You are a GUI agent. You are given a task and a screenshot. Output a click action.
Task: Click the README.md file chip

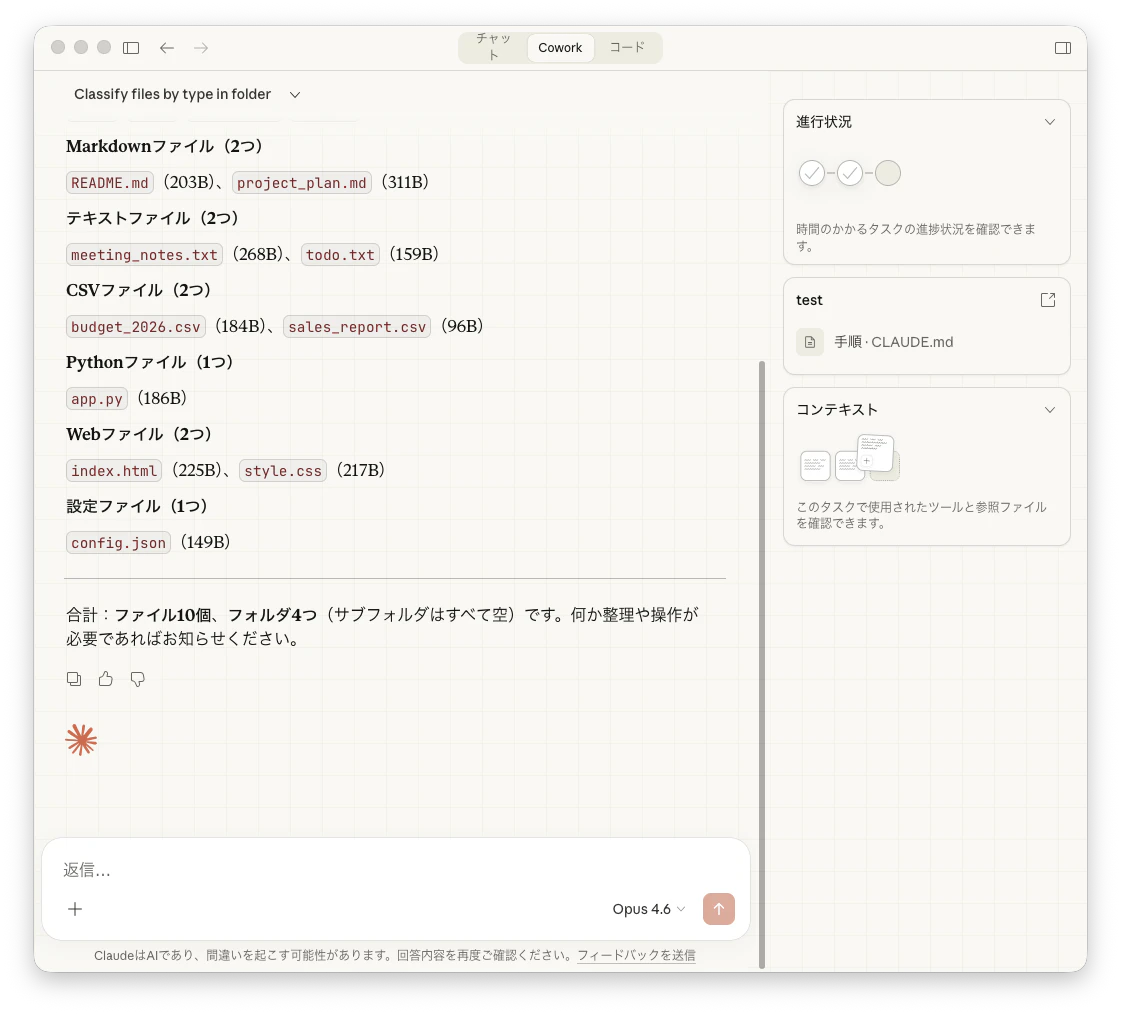point(109,183)
